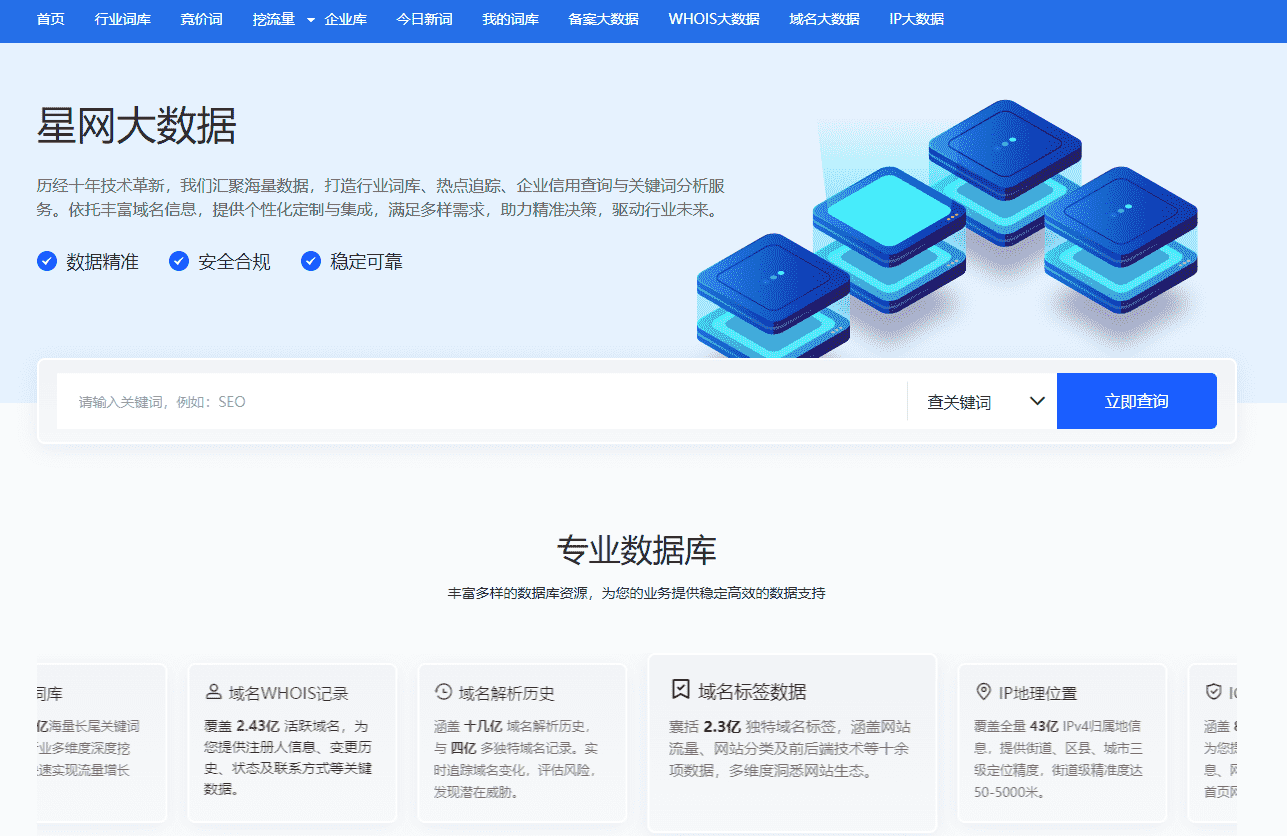Viewport: 1287px width, 836px height.
Task: Click the checkmark icon beside 安全合规
Action: (x=178, y=261)
